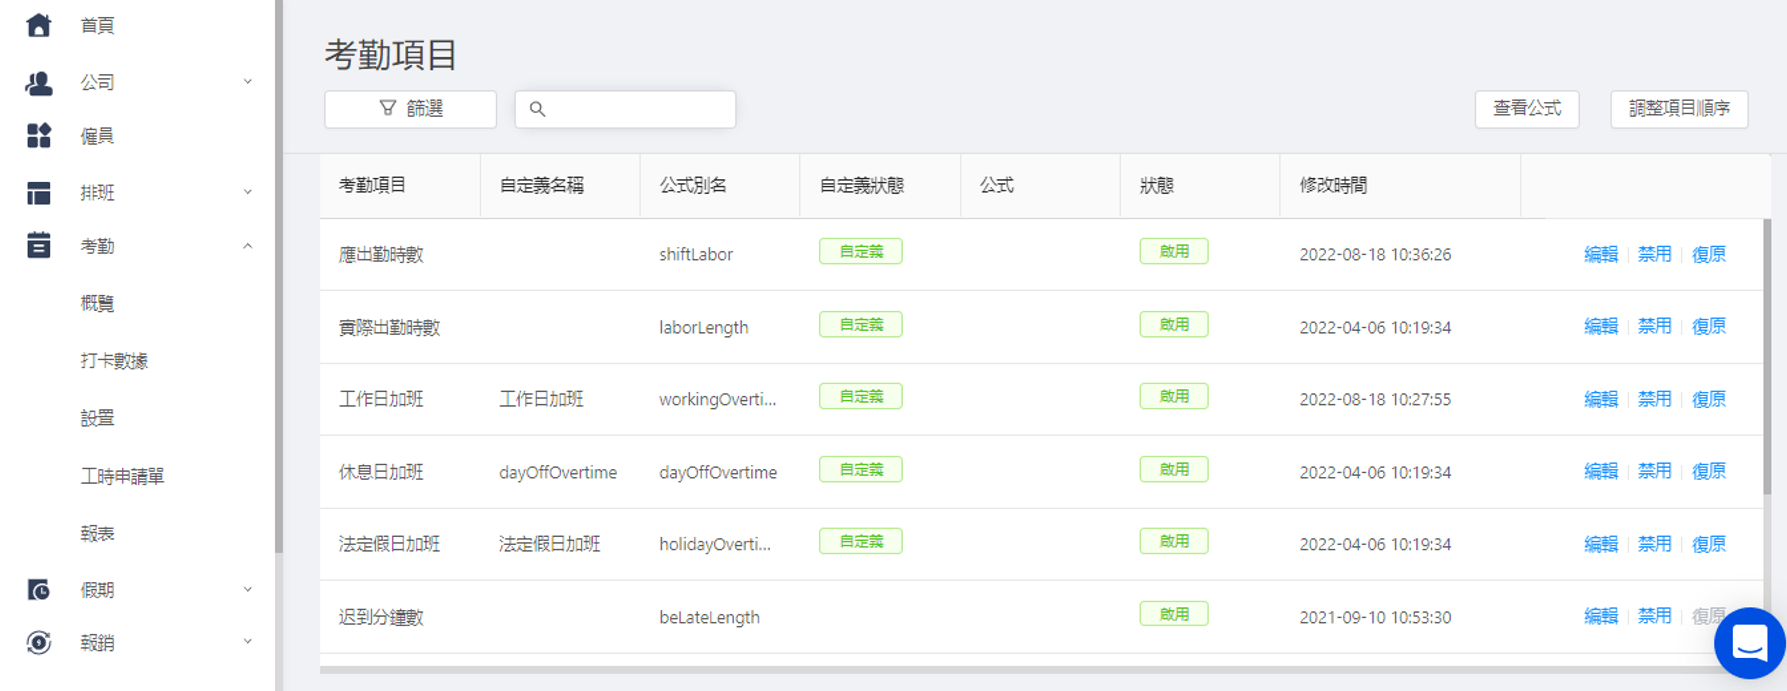Disable the 迟到分鐘數 row

(1655, 616)
